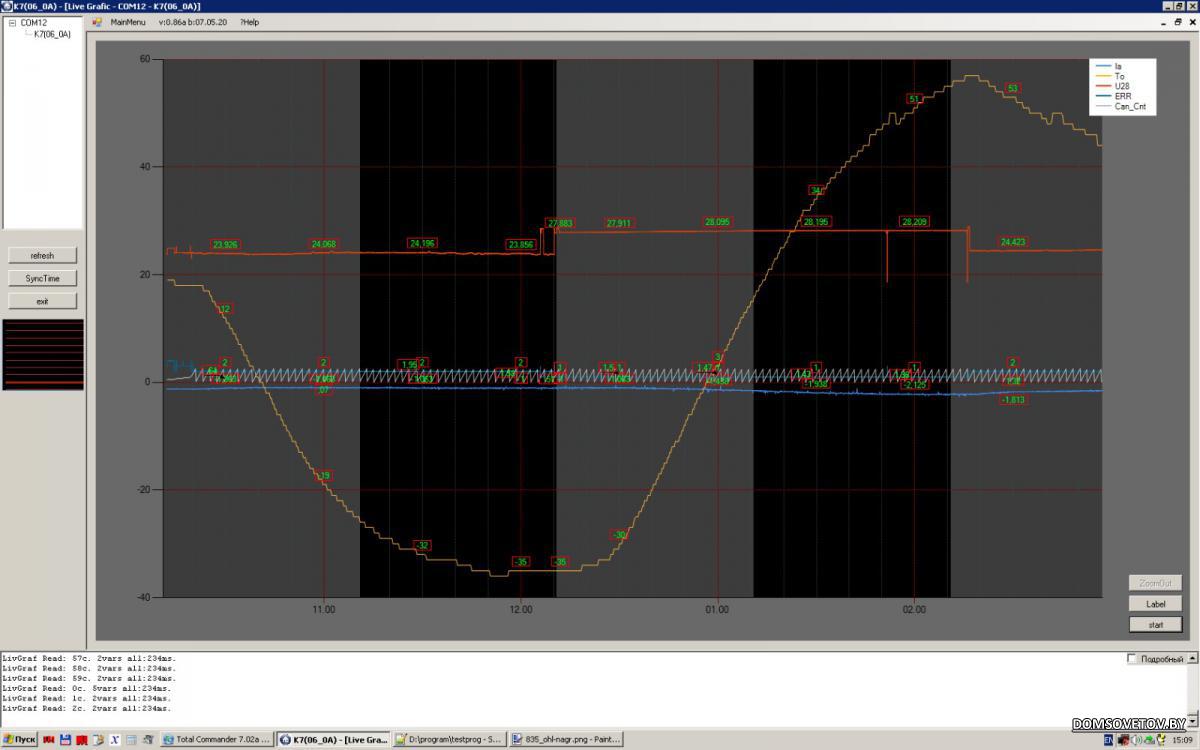The image size is (1200, 750).
Task: Click the exit button
Action: pos(42,300)
